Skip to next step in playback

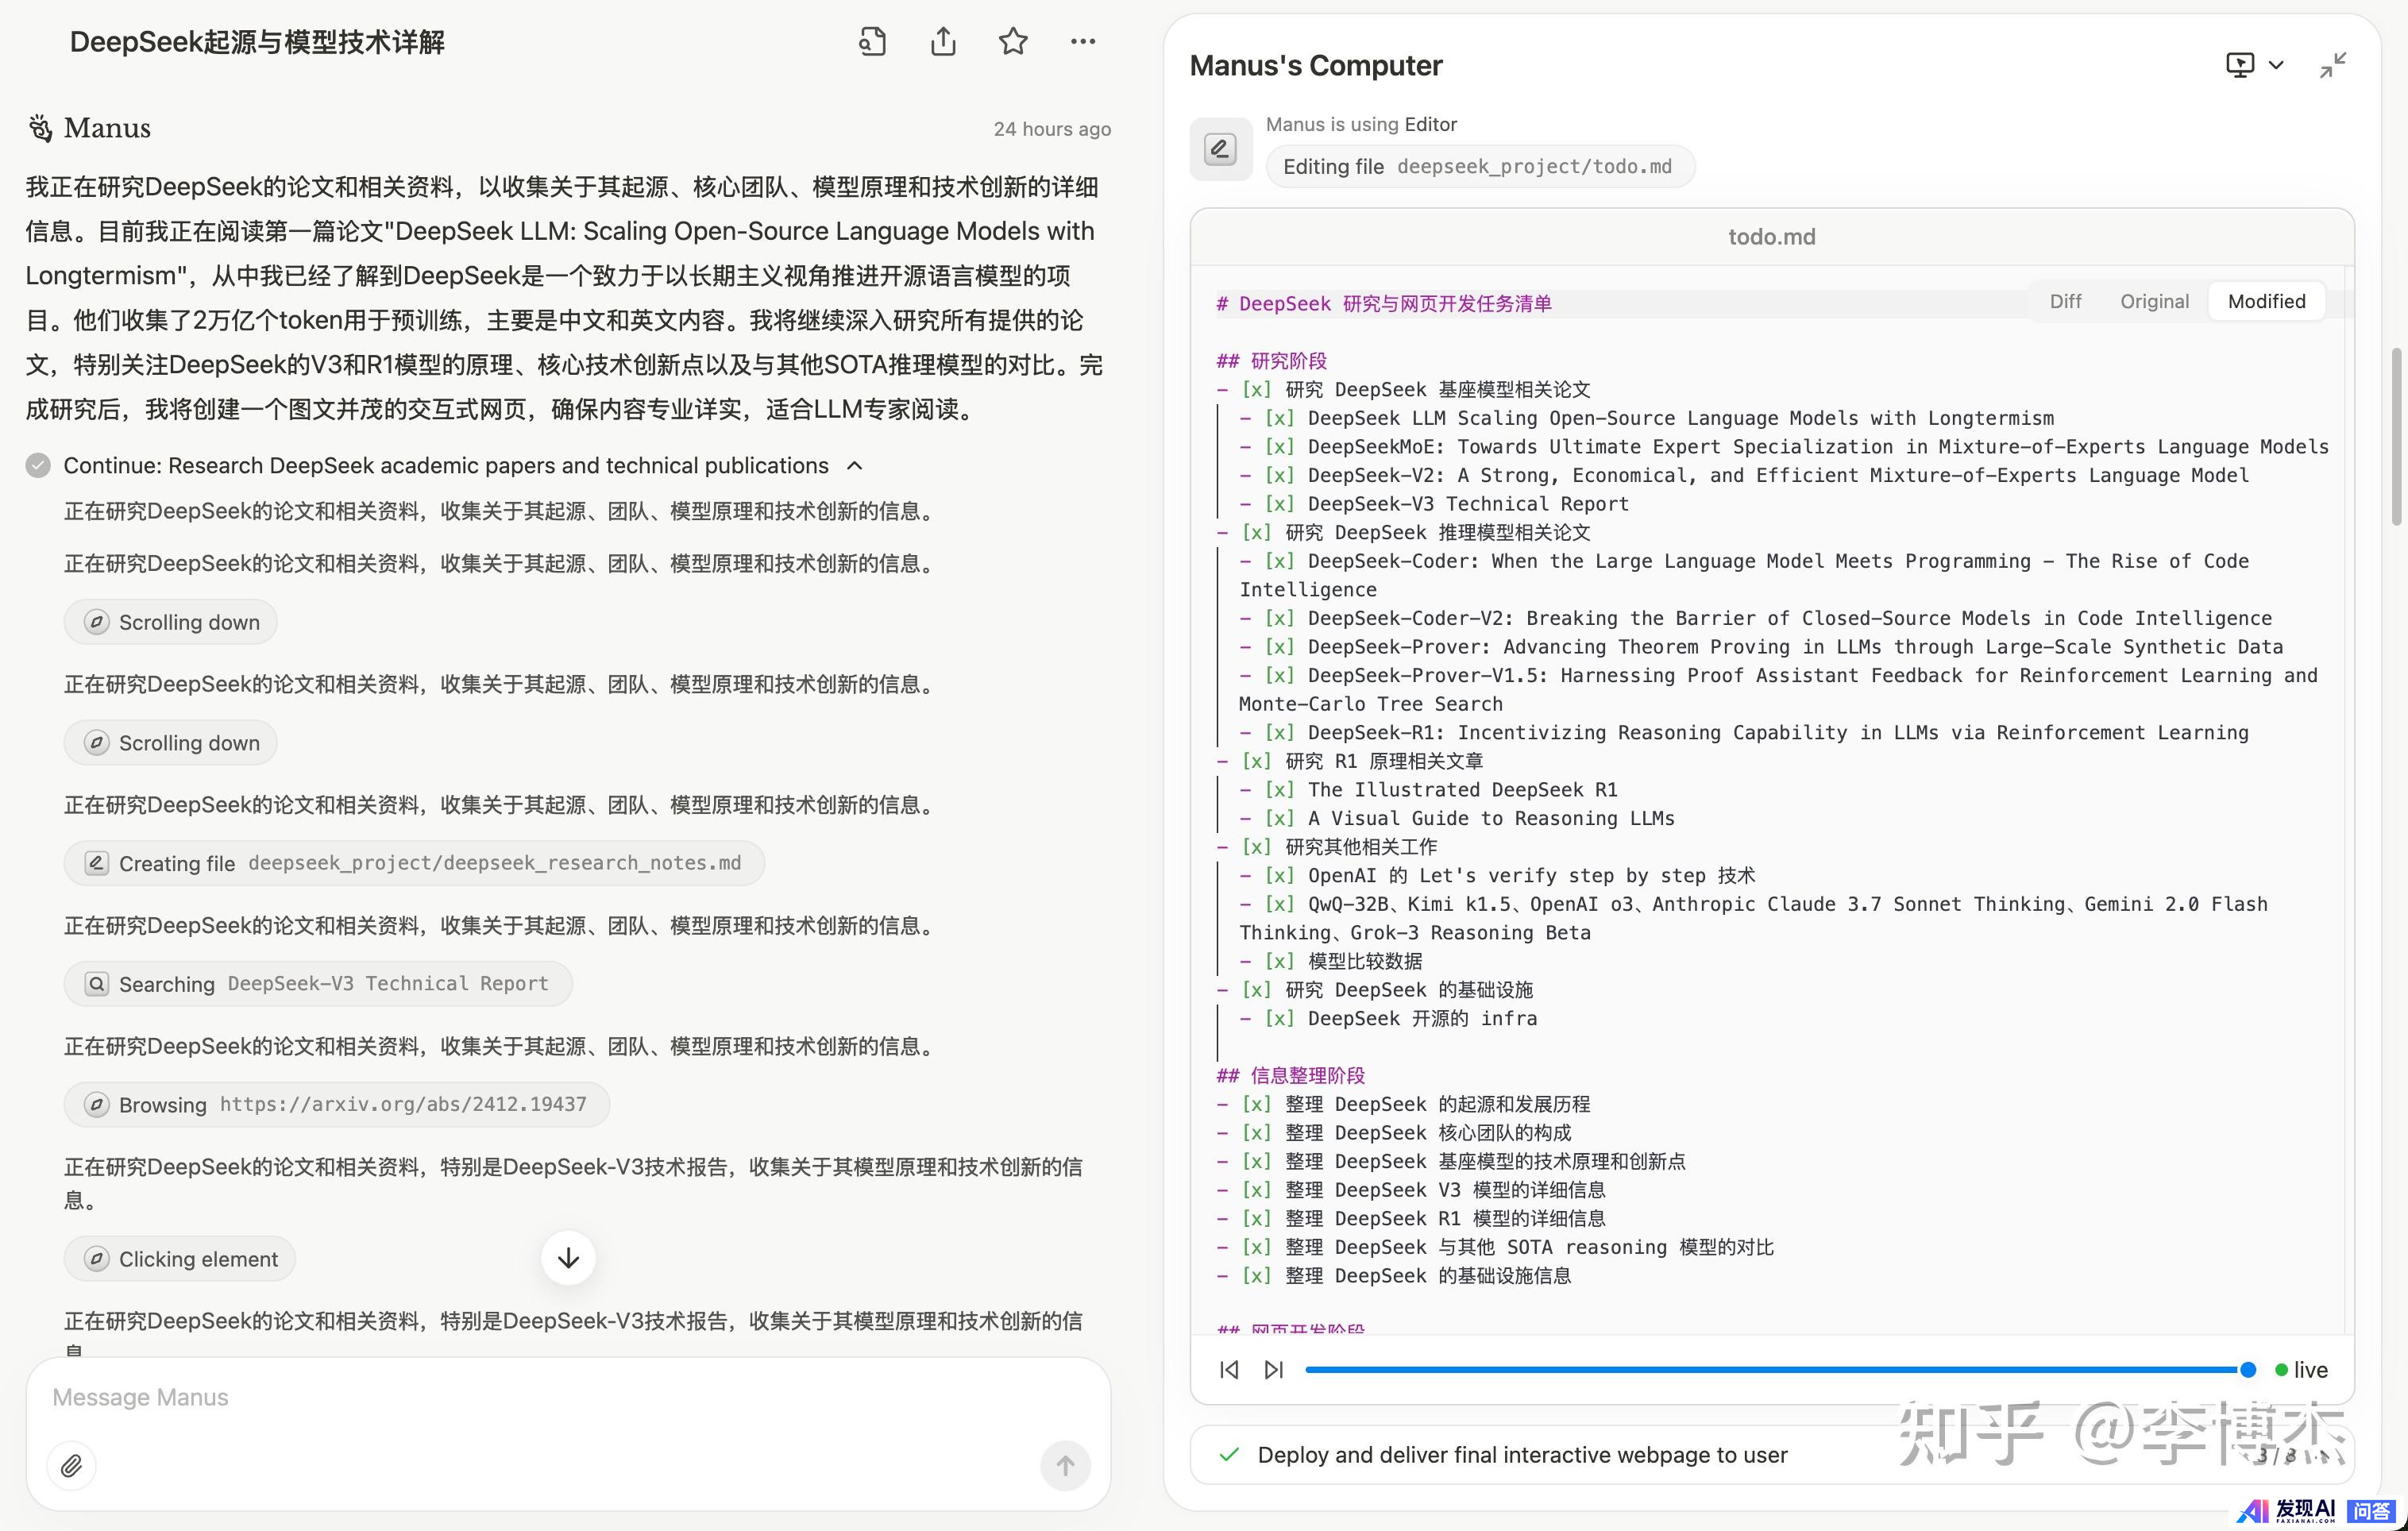tap(1273, 1369)
